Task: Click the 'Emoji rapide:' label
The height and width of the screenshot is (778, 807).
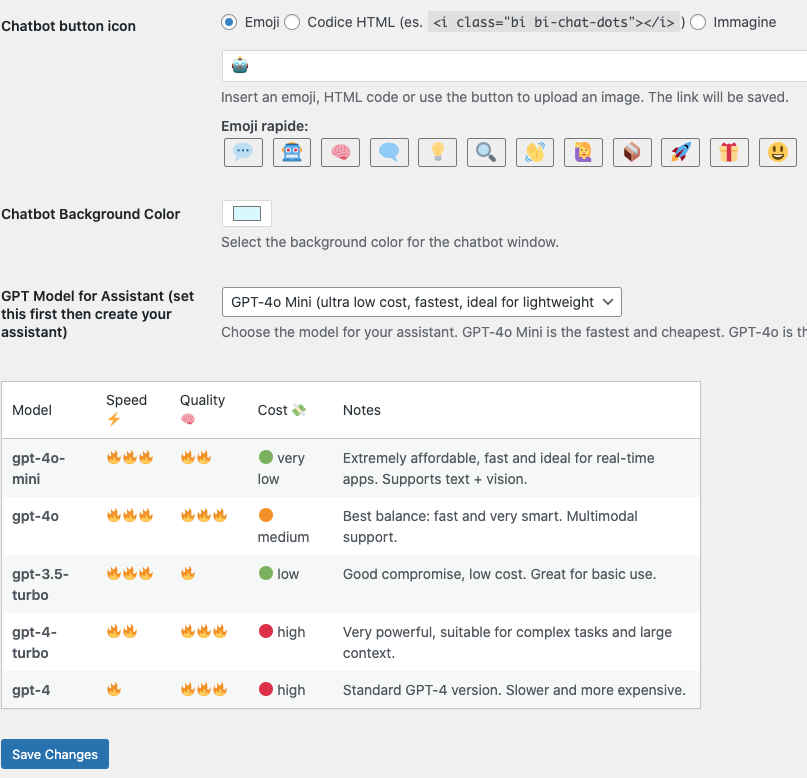Action: 265,126
